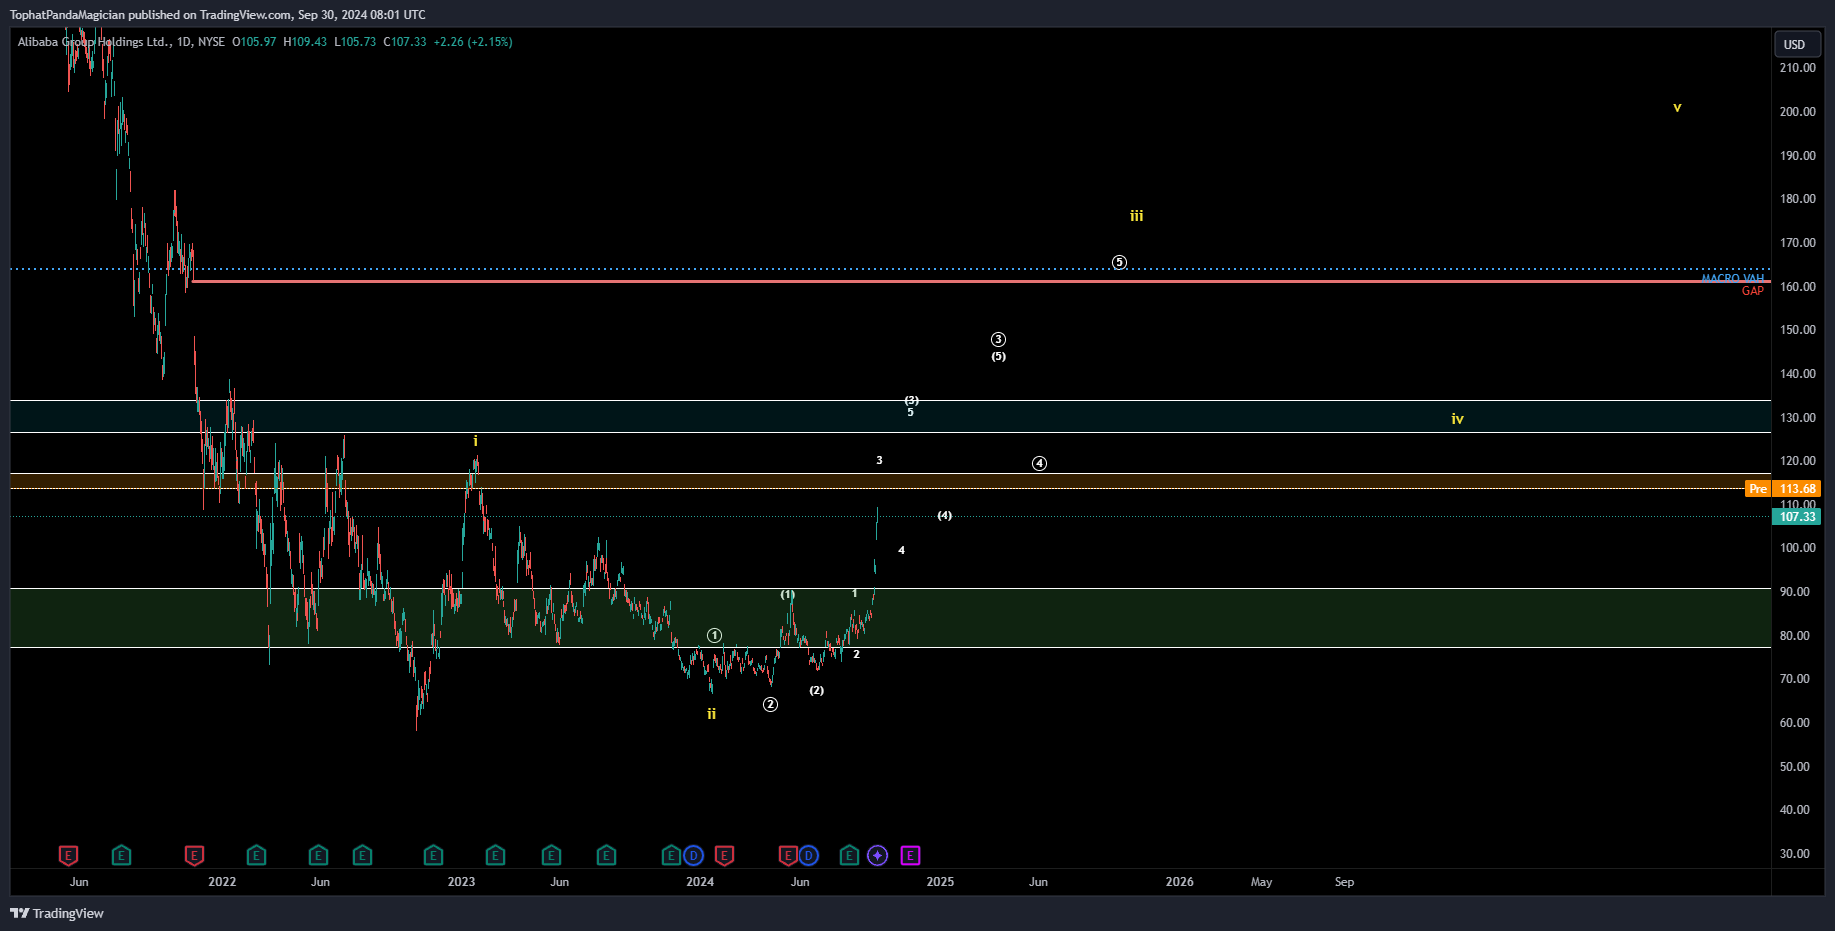This screenshot has width=1835, height=931.
Task: Select the (5) wave label under circled 3
Action: (998, 357)
